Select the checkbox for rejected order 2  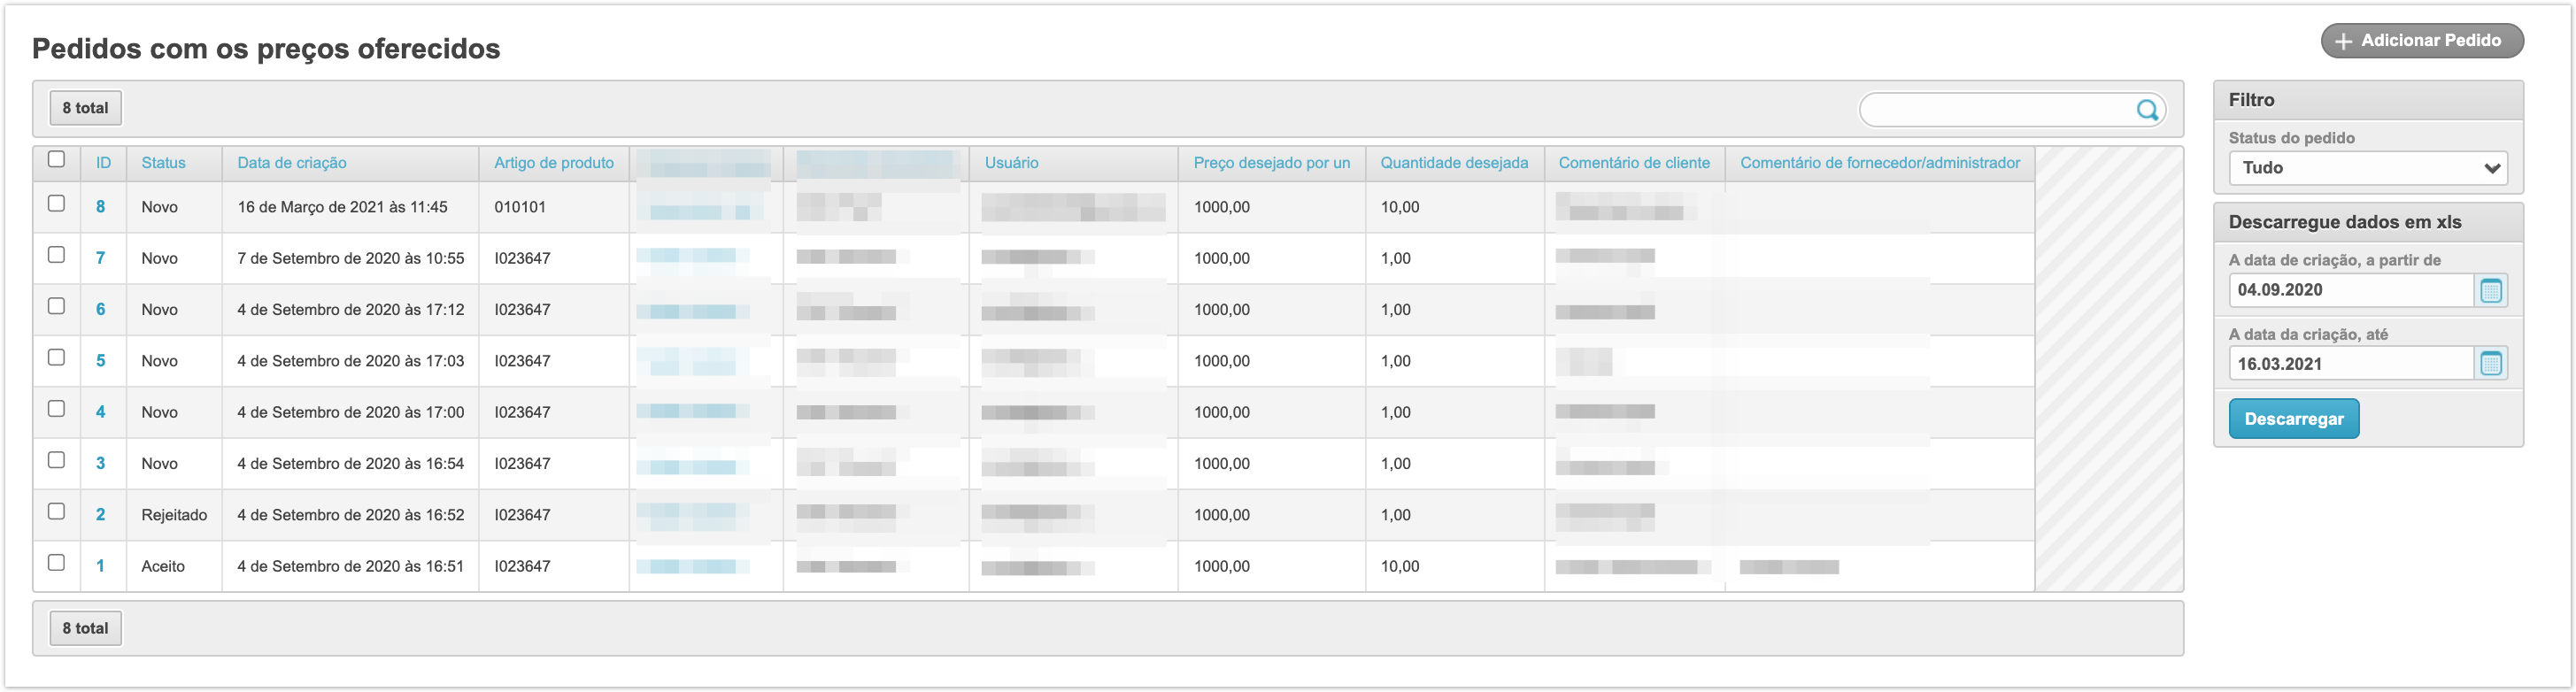click(57, 512)
